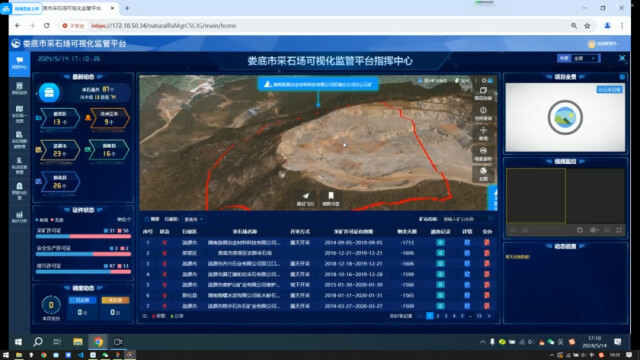Click the 排污许可证 progress bar
Image resolution: width=640 pixels, height=360 pixels.
(83, 271)
